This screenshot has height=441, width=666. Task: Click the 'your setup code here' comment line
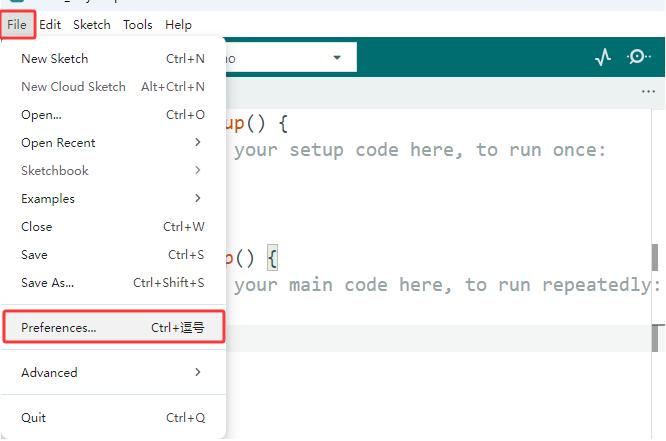420,150
